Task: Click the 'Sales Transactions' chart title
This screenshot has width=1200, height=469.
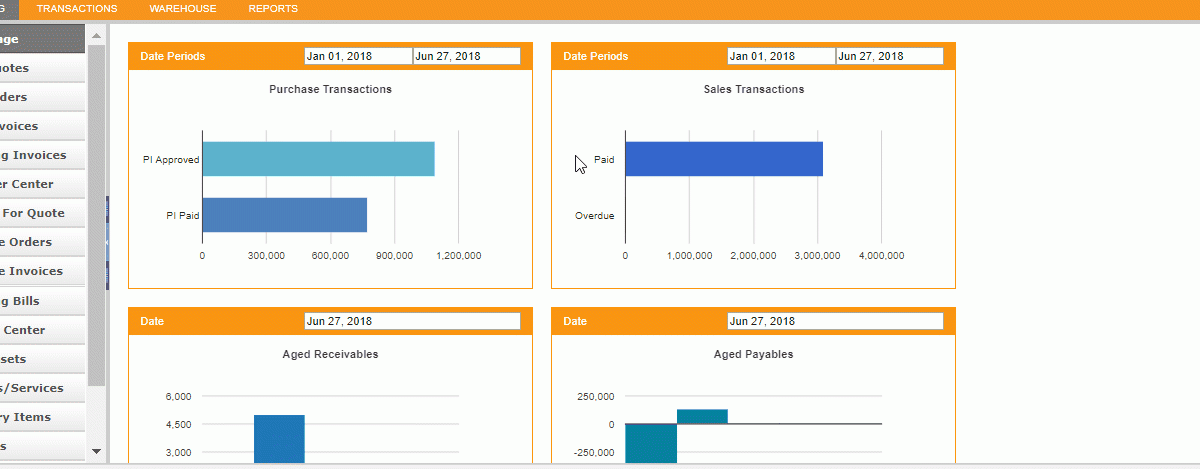Action: [754, 89]
